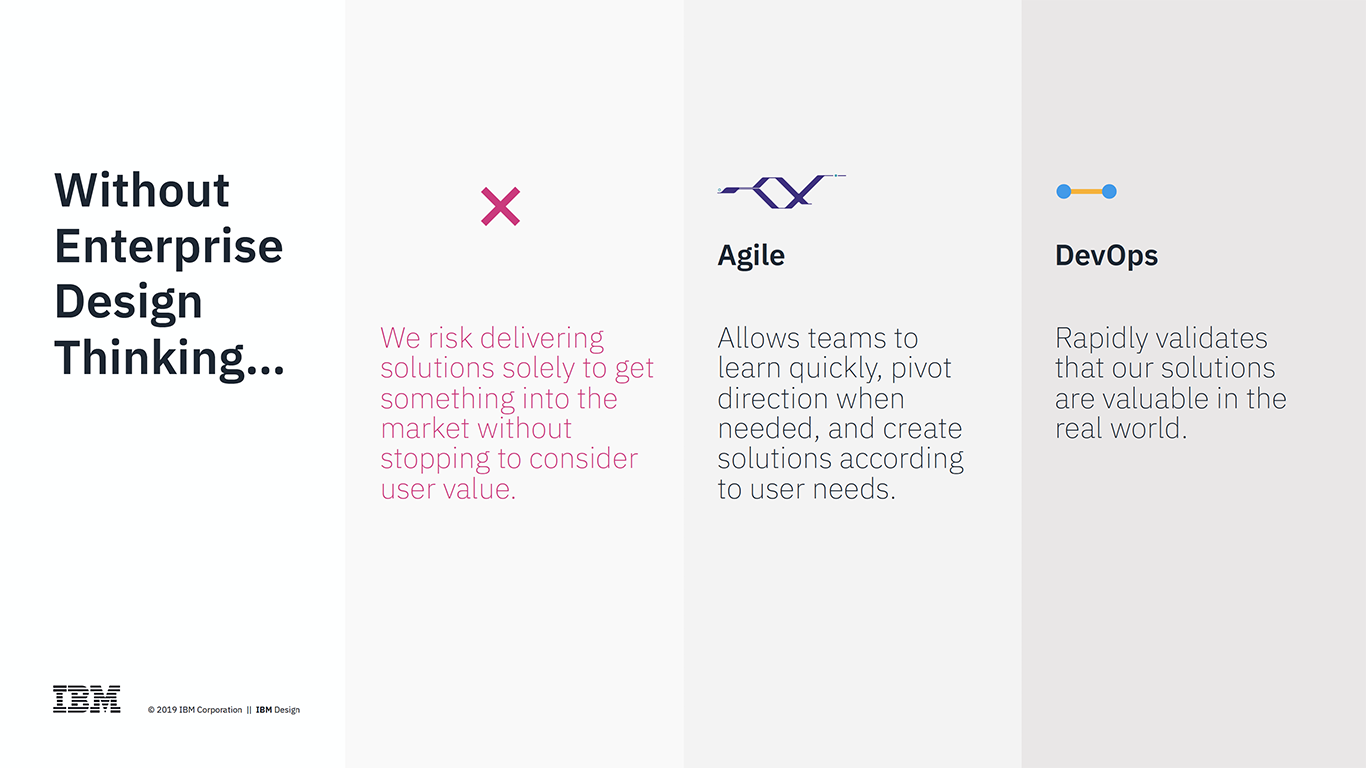
Task: Select the DevOps heading
Action: [1106, 256]
